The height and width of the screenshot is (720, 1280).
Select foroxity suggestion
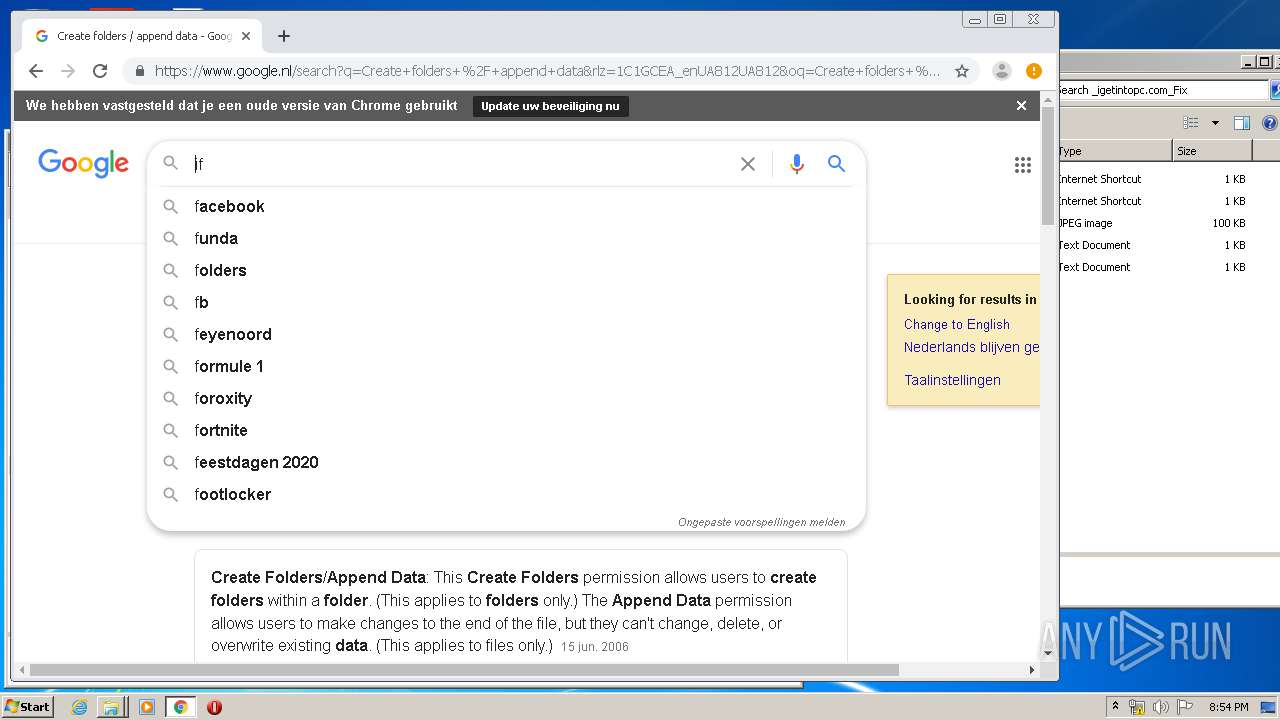(506, 398)
